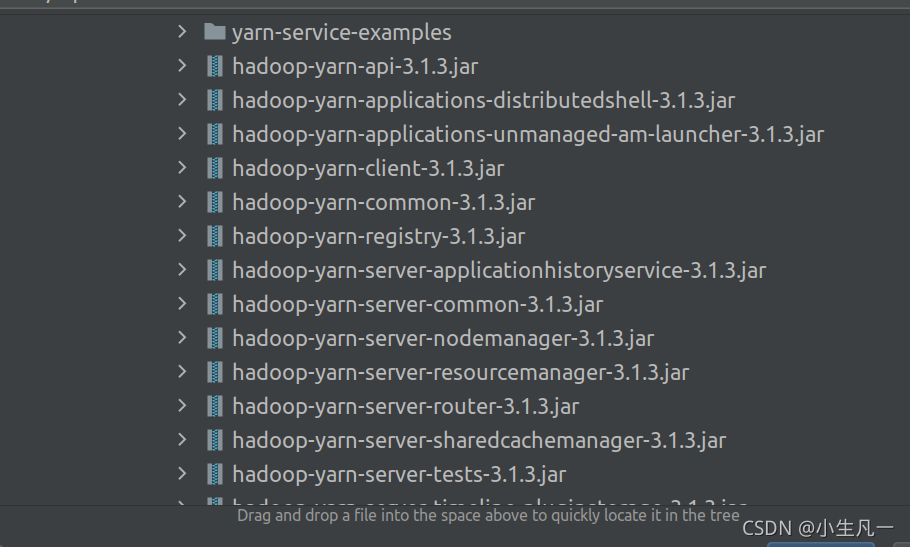Click the jar icon of hadoop-yarn-api

click(215, 66)
